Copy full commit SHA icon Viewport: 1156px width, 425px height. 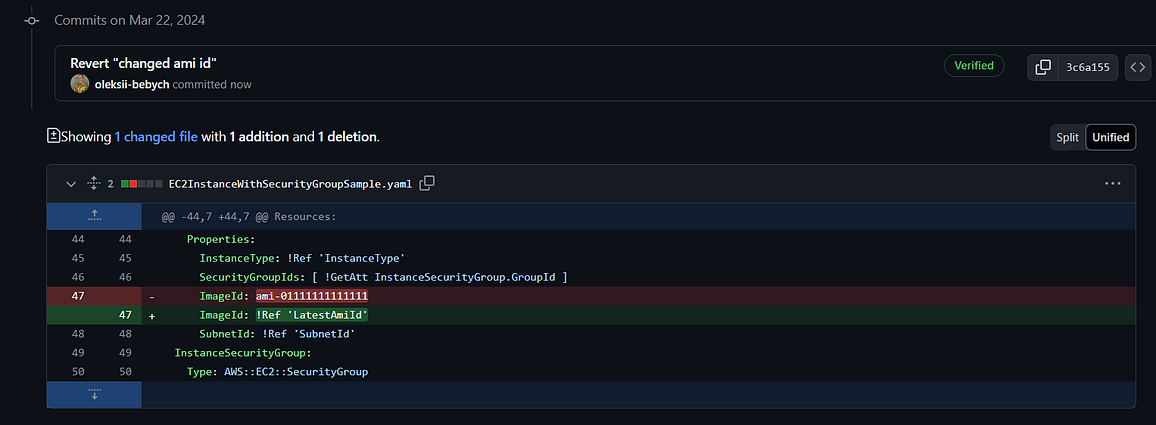click(x=1042, y=67)
